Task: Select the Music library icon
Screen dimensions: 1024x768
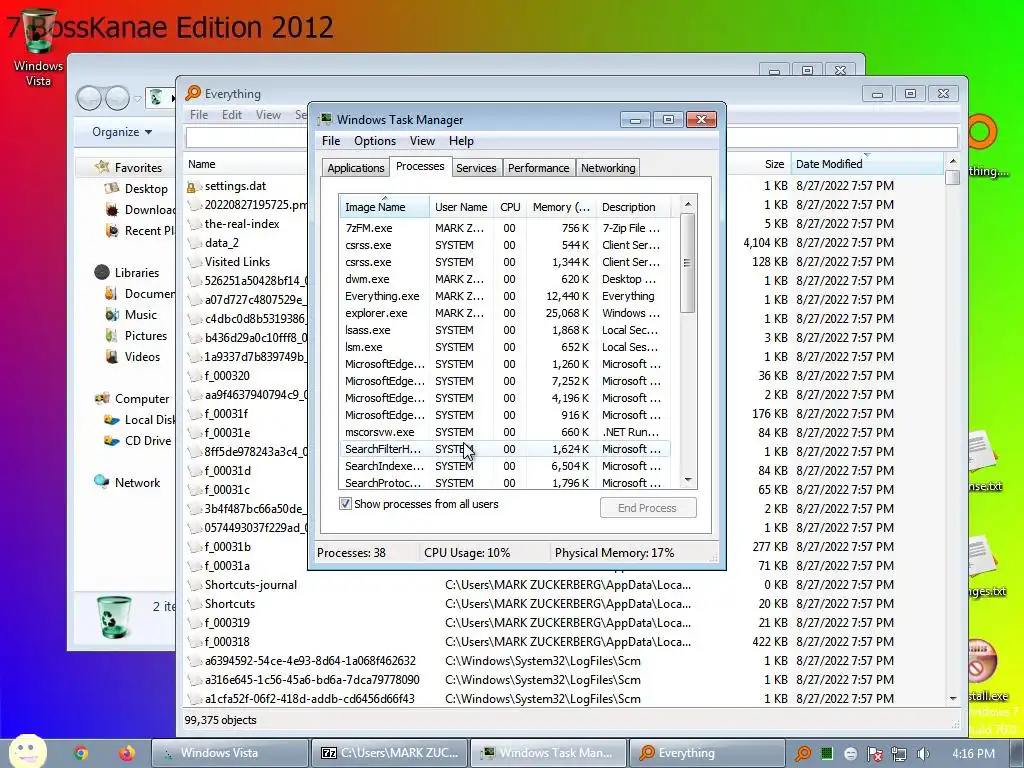Action: [112, 315]
